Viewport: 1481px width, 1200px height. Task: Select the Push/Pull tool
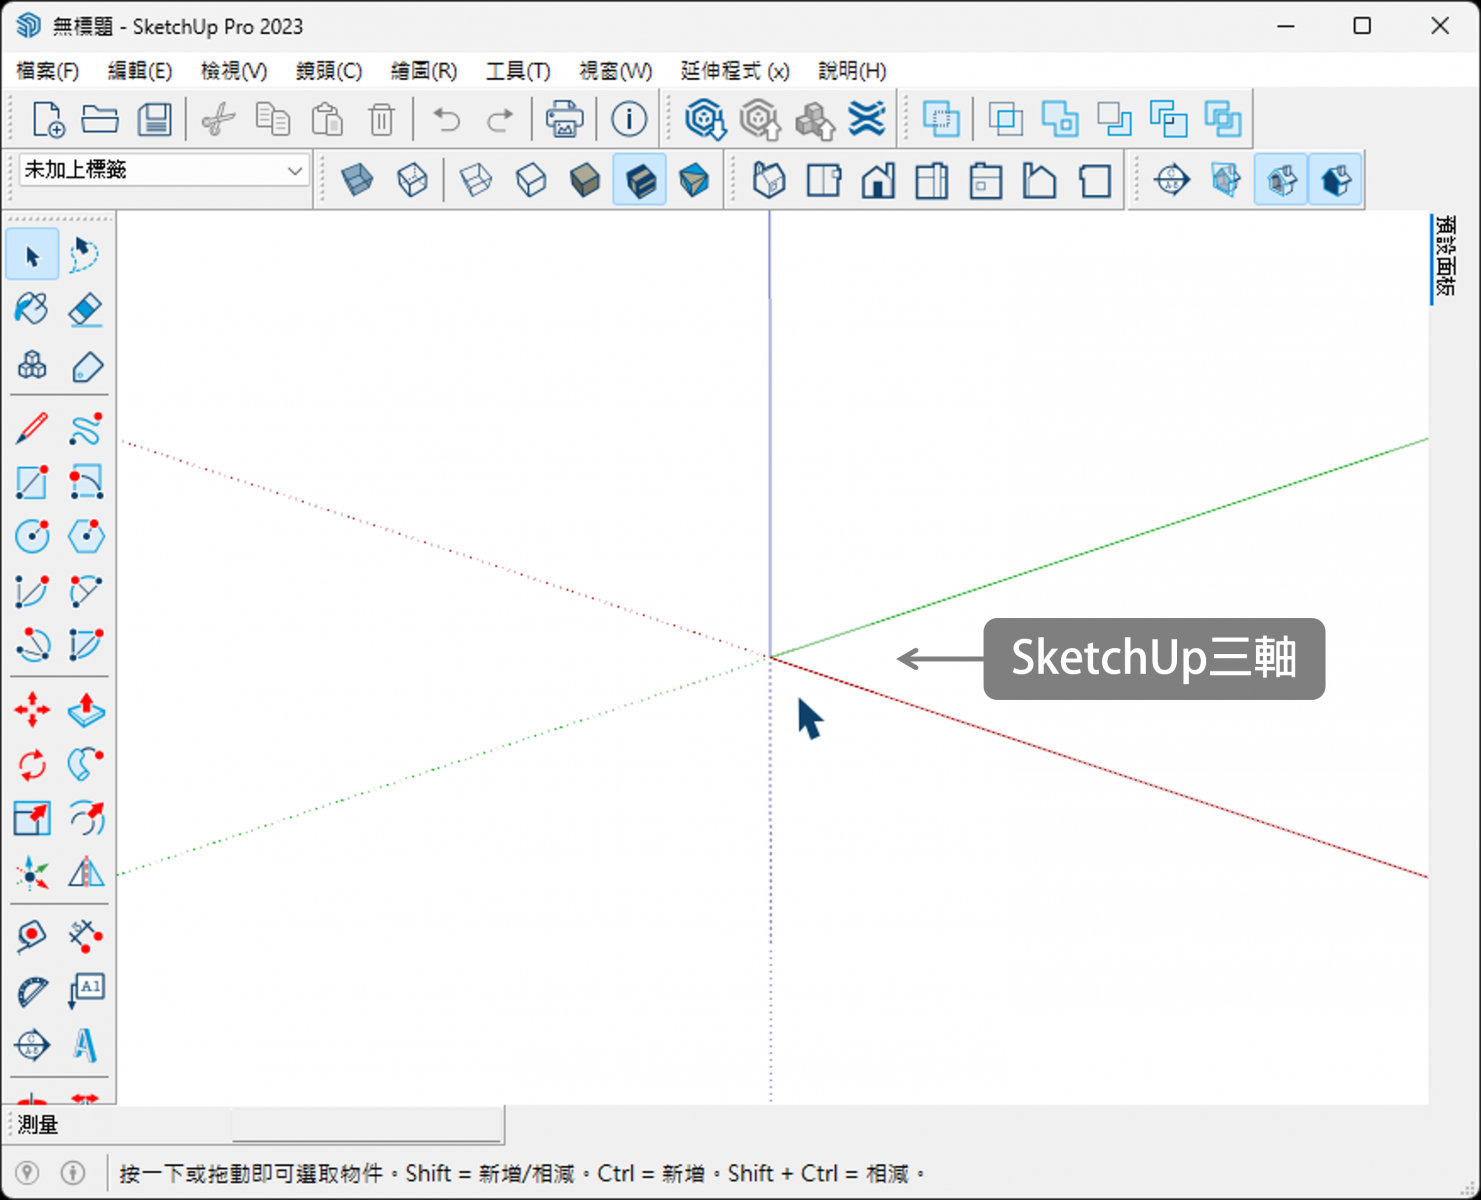point(86,710)
